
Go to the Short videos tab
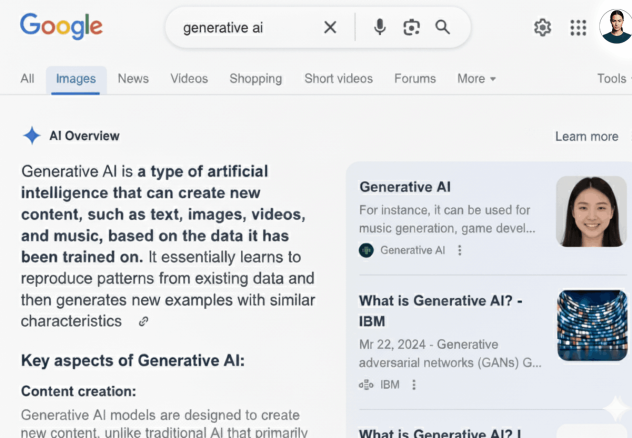point(338,79)
